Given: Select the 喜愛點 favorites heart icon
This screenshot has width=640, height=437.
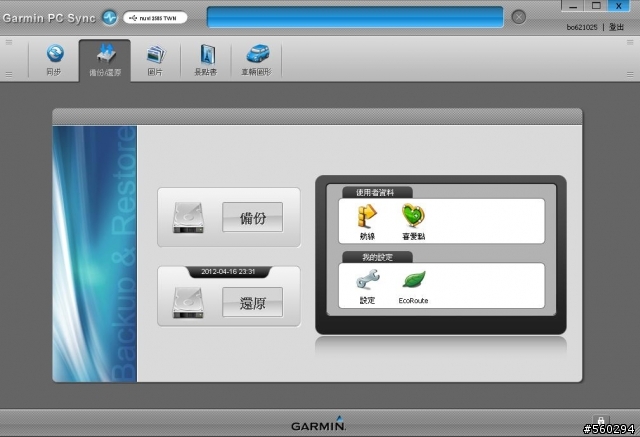Looking at the screenshot, I should tap(413, 222).
